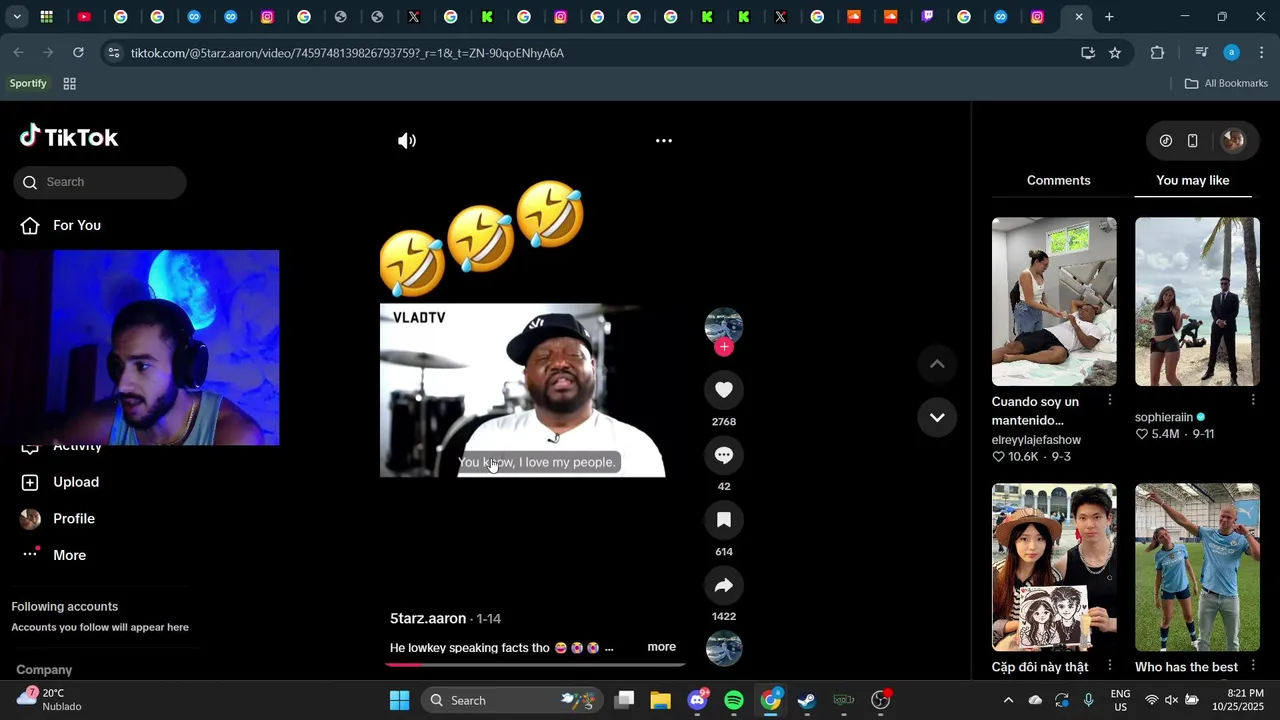Go to previous video with up chevron
The height and width of the screenshot is (720, 1280).
937,364
